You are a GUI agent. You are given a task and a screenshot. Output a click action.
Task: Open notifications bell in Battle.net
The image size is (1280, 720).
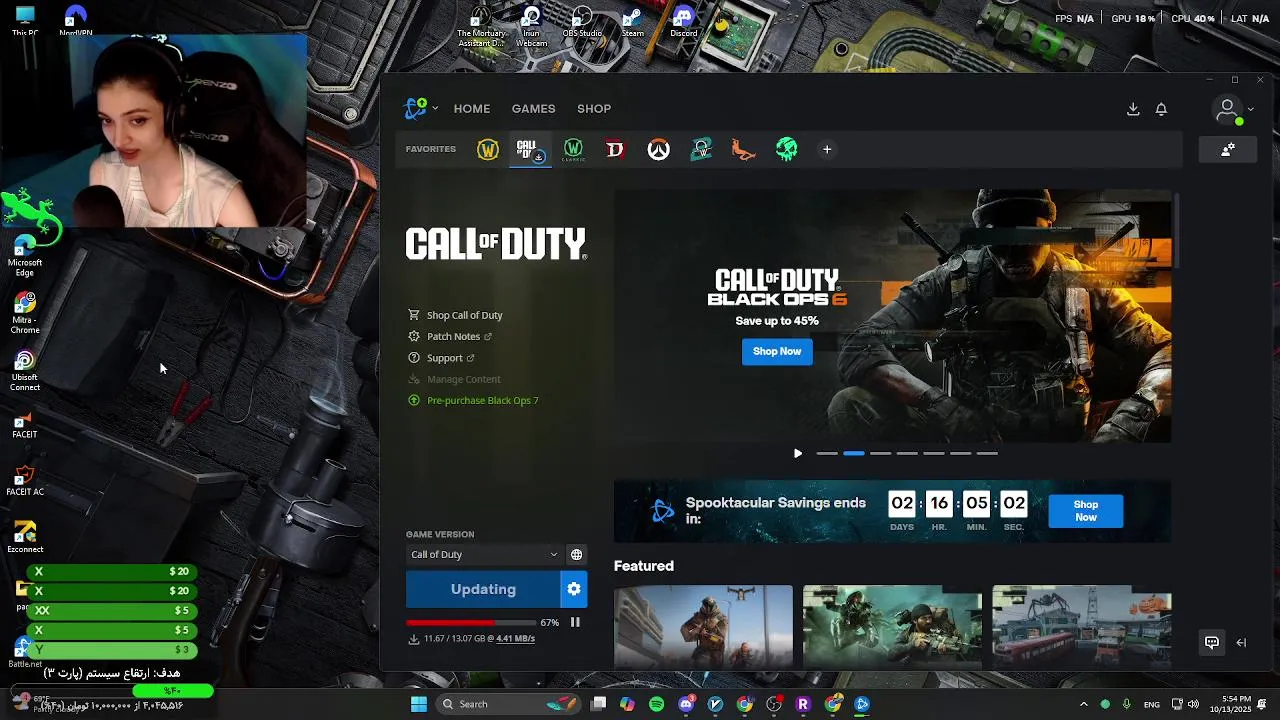pyautogui.click(x=1161, y=109)
